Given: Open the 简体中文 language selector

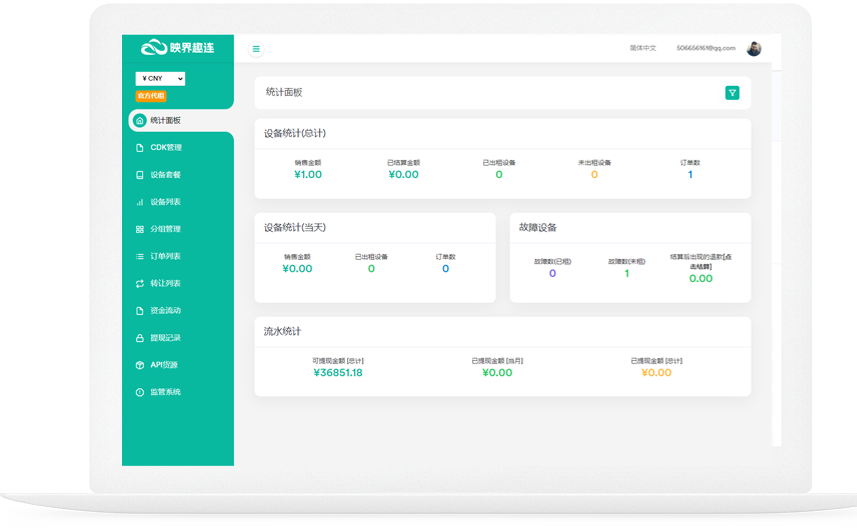Looking at the screenshot, I should click(642, 48).
